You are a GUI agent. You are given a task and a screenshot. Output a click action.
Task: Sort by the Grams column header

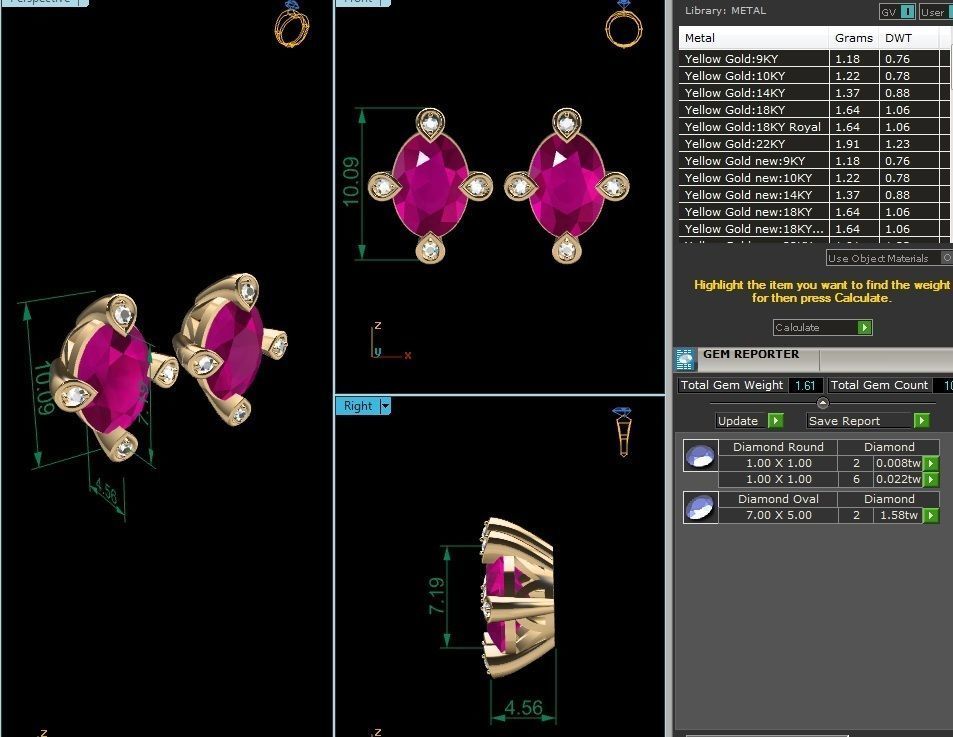(854, 38)
